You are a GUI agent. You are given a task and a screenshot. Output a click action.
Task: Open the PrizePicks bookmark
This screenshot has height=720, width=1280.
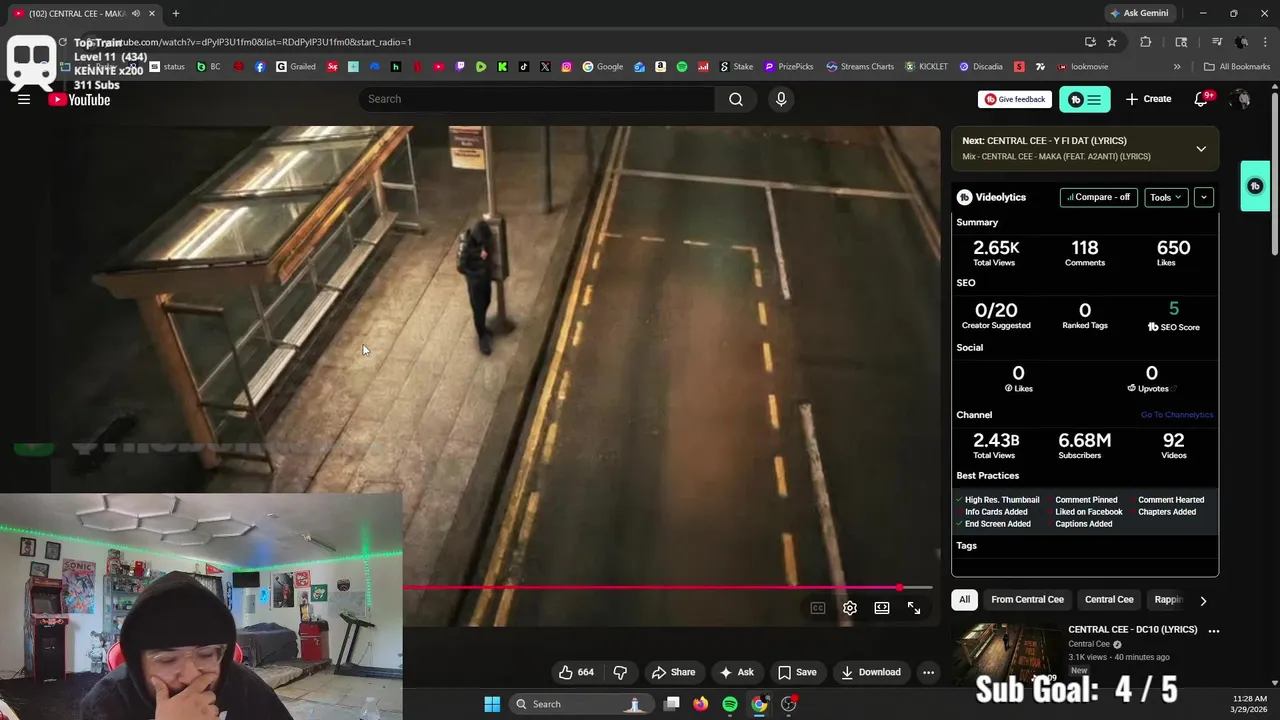click(789, 67)
